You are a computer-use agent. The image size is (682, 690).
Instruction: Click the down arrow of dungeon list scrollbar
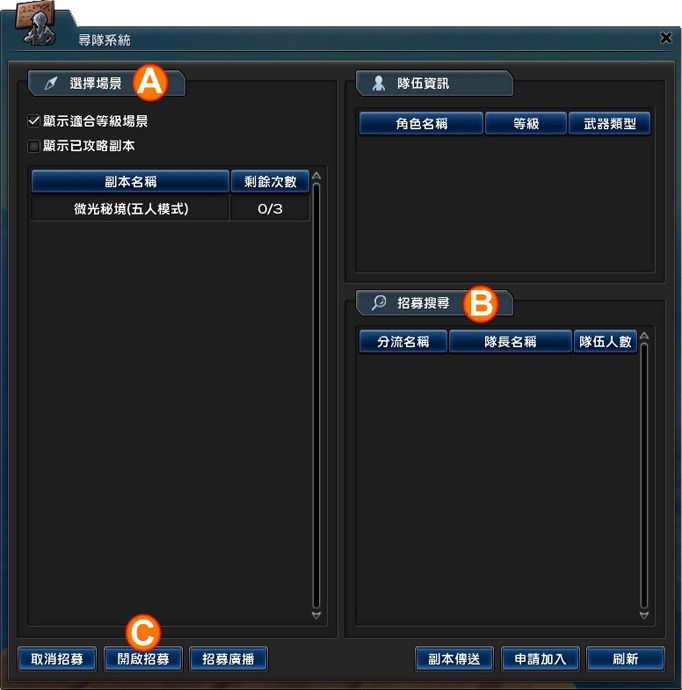click(x=316, y=615)
